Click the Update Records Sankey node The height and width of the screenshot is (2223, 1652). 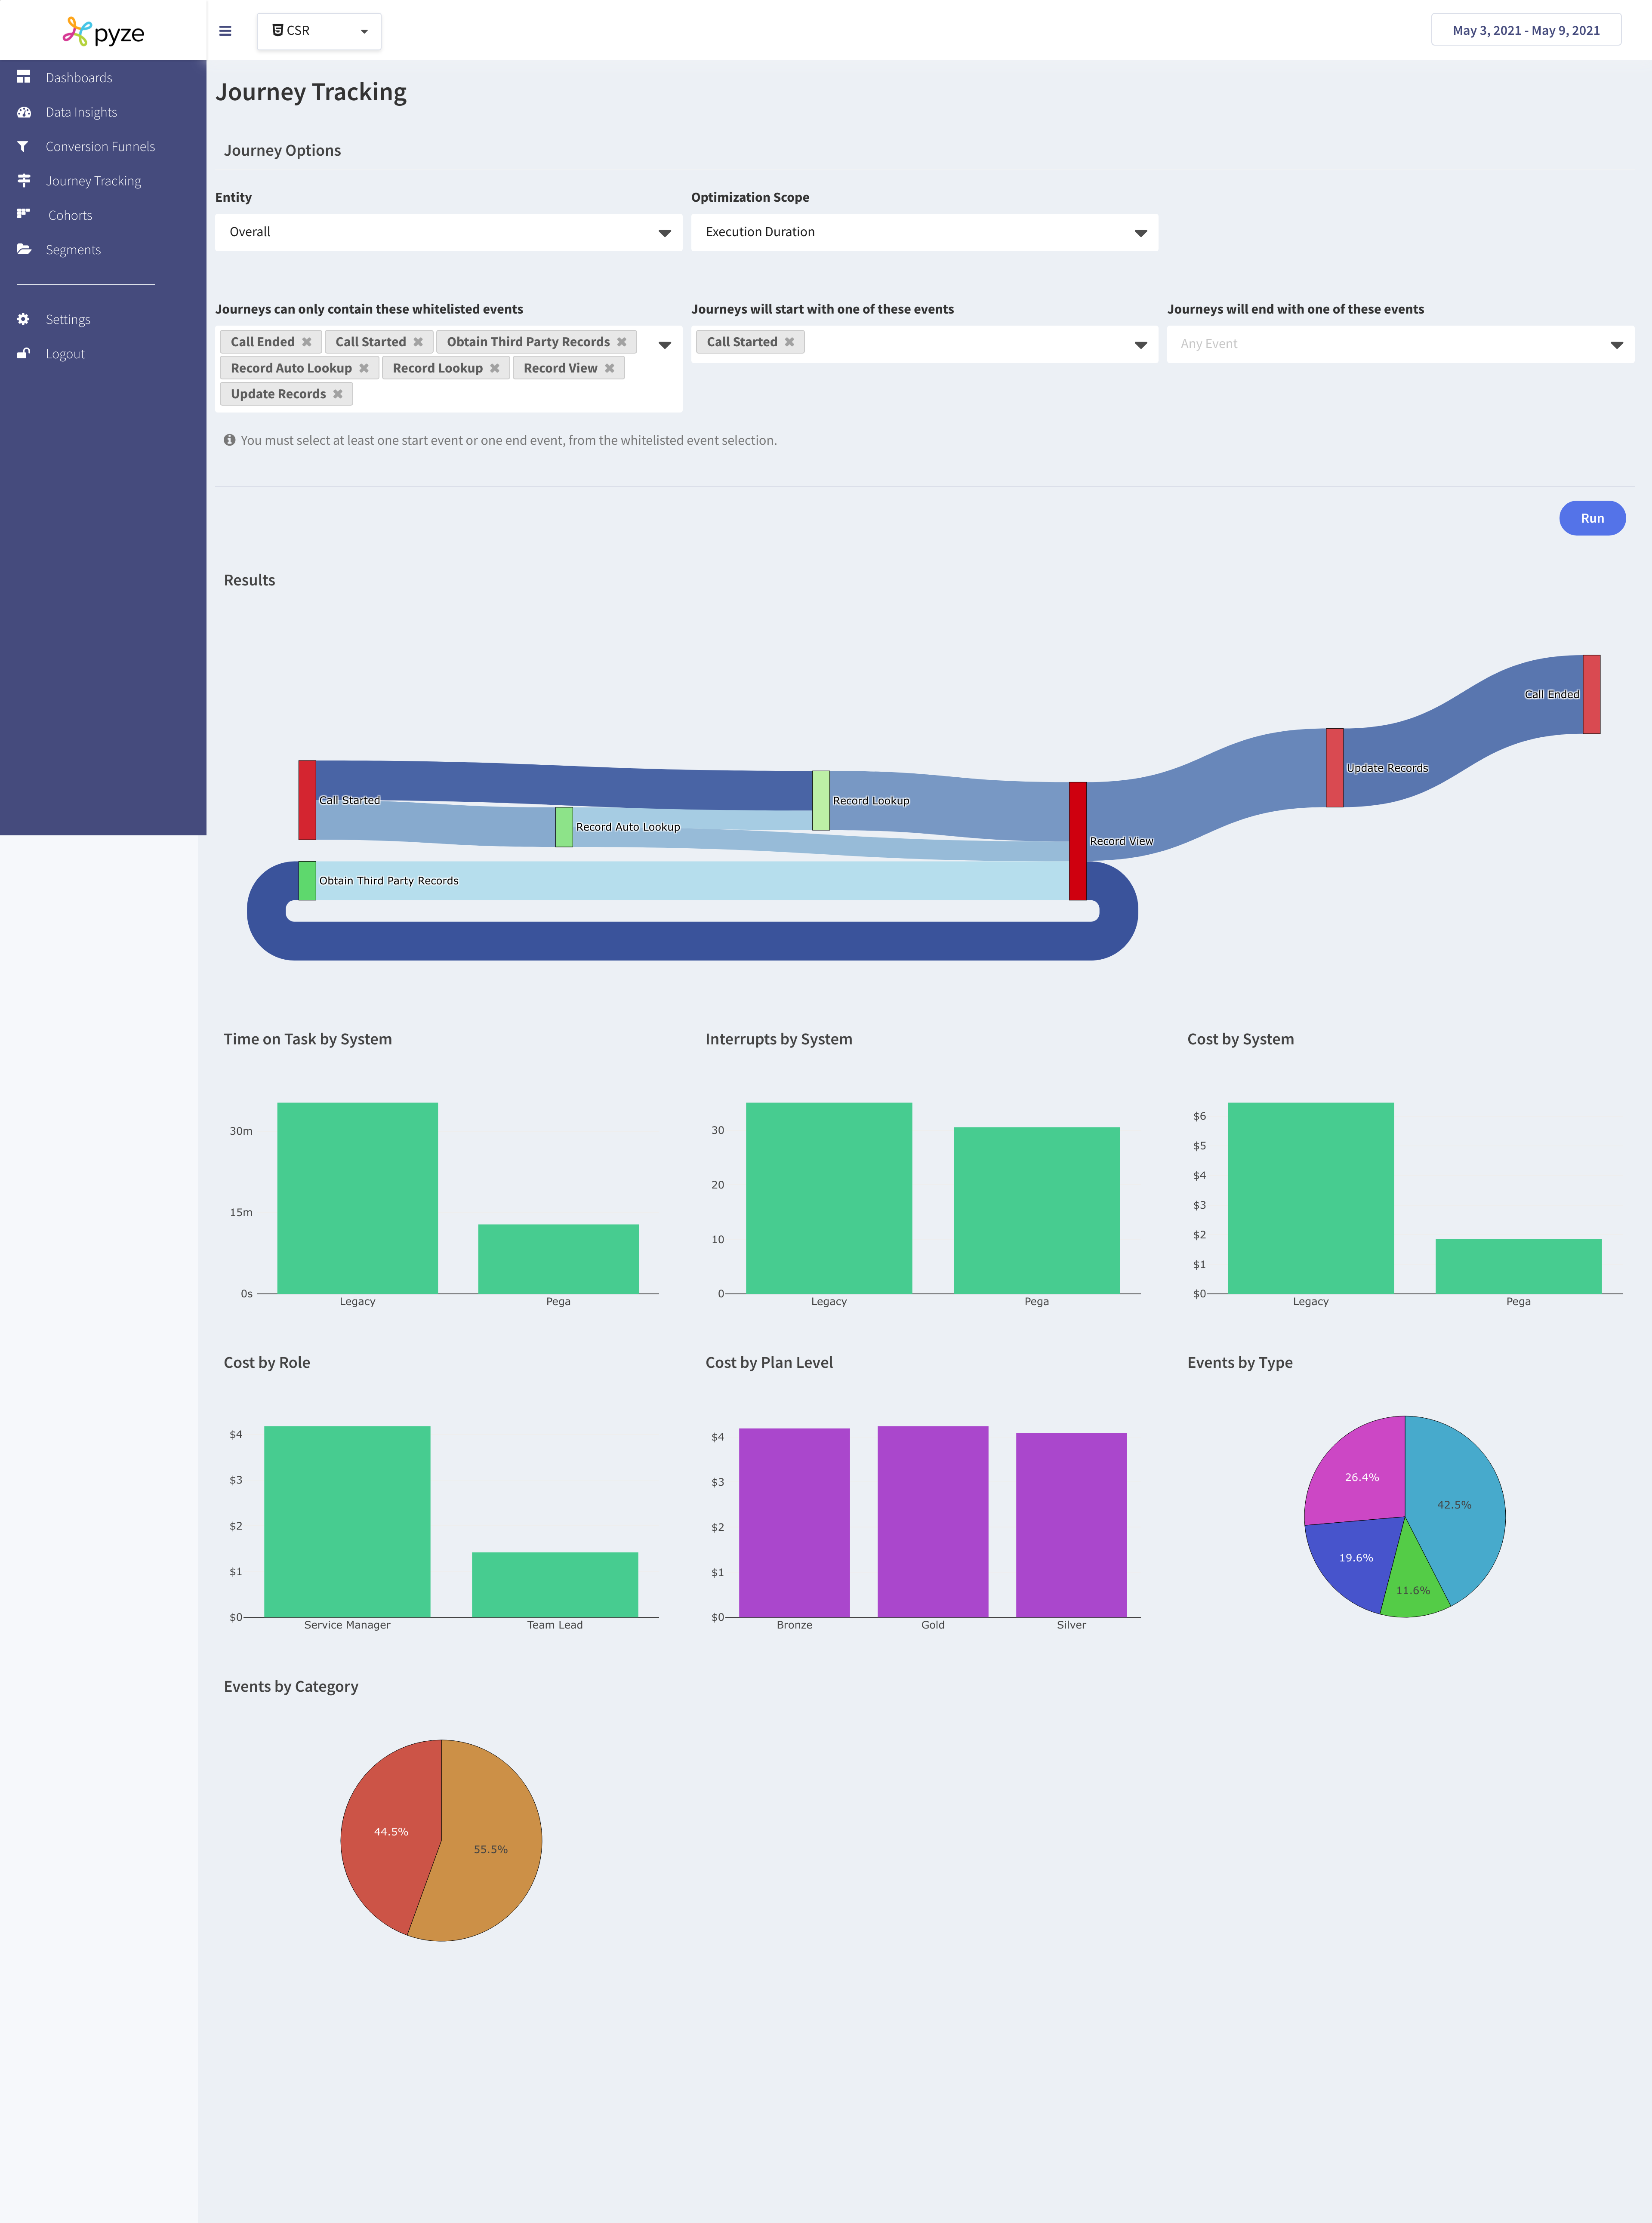click(x=1335, y=768)
